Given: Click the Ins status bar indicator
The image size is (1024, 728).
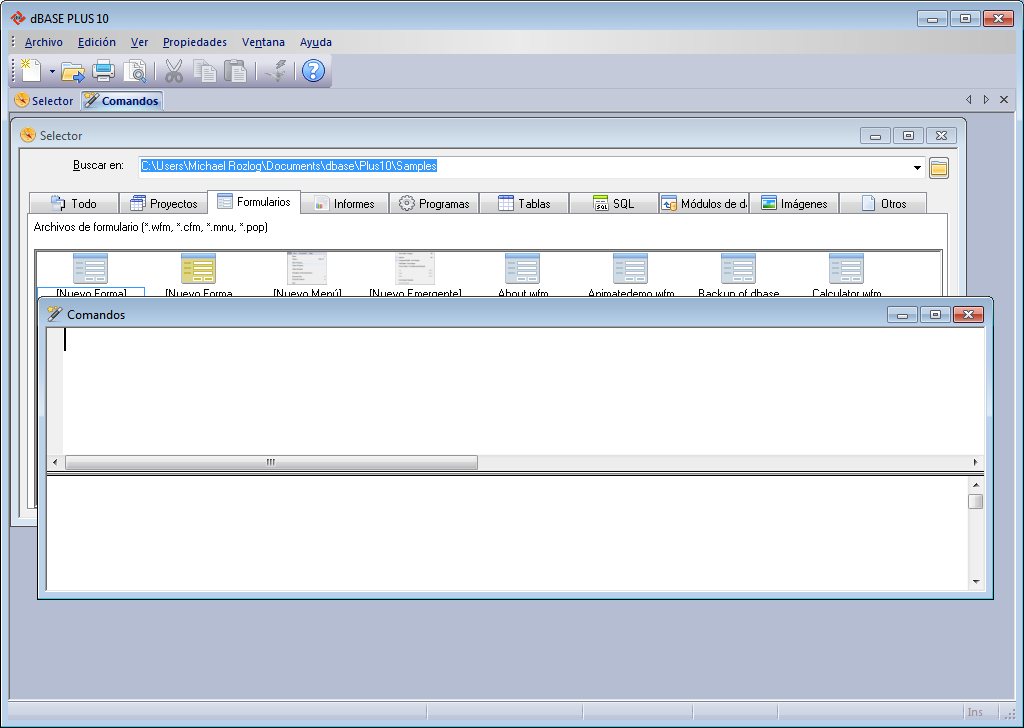Looking at the screenshot, I should 975,712.
